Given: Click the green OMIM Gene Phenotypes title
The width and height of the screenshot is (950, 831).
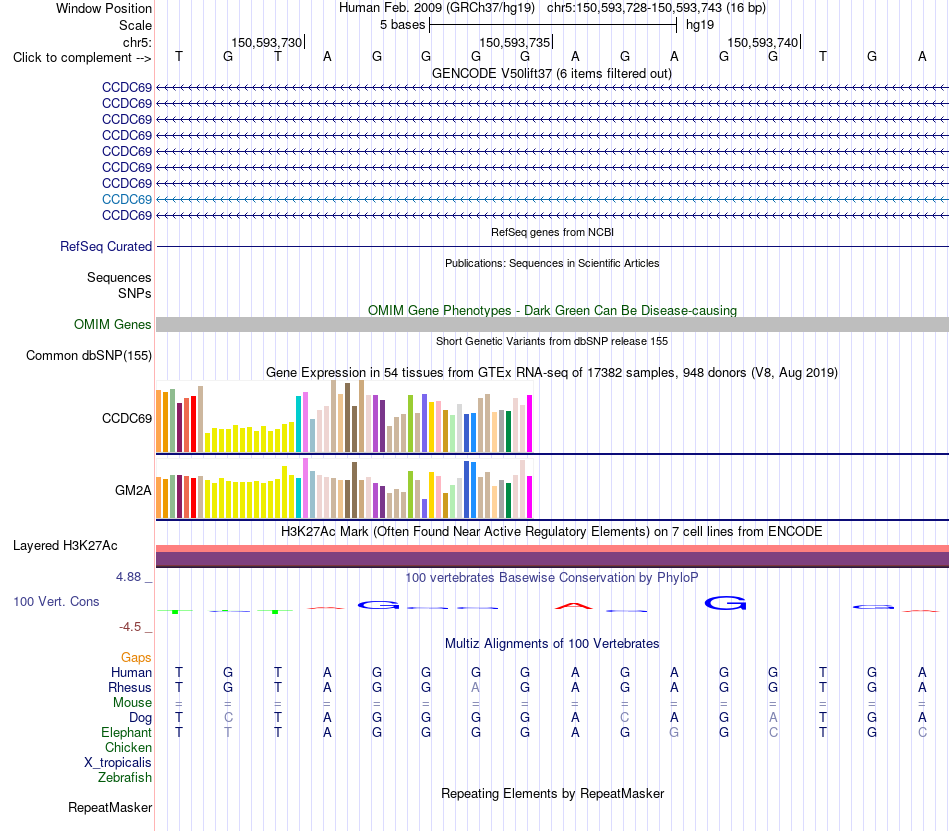Looking at the screenshot, I should (552, 310).
